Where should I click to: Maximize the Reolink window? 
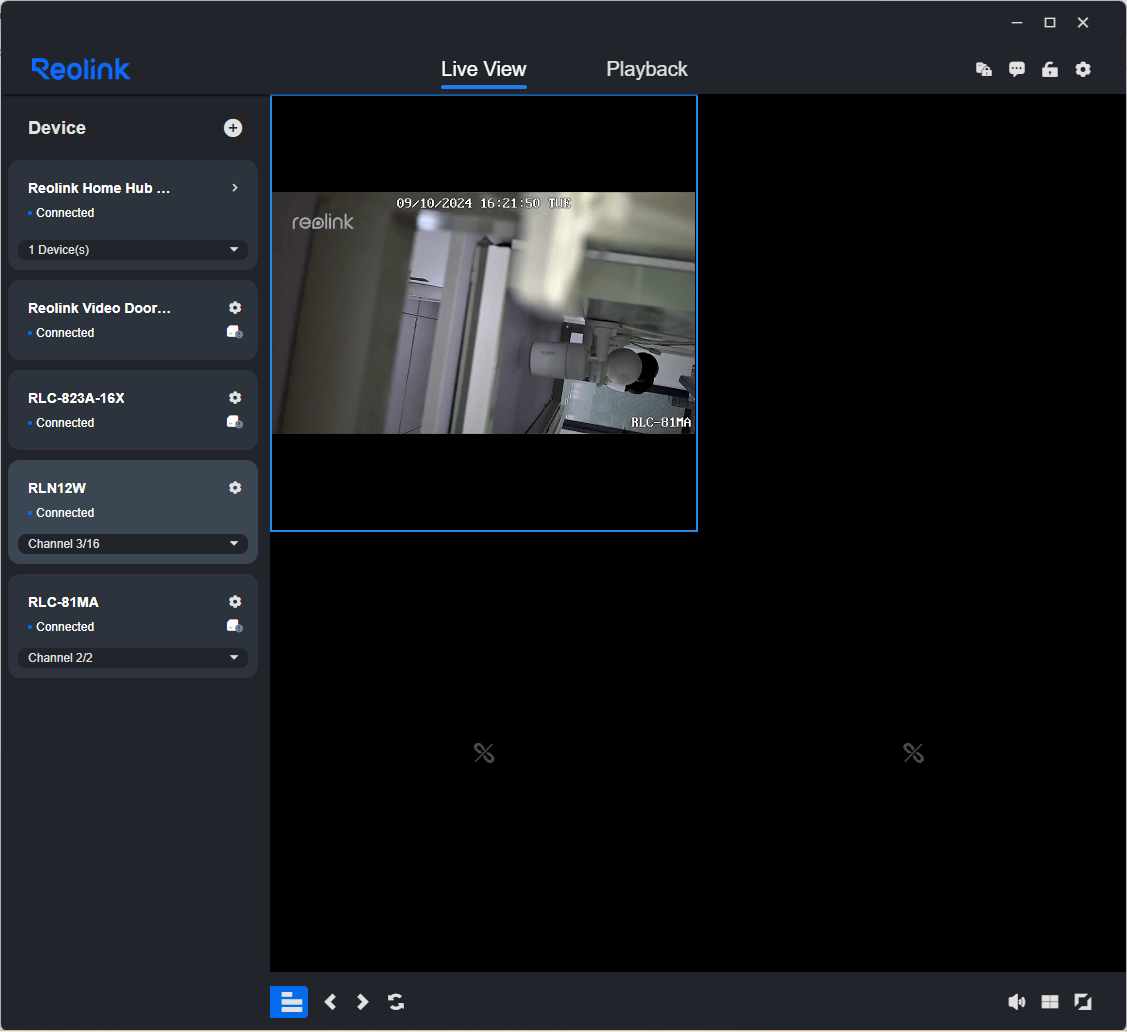pos(1050,23)
